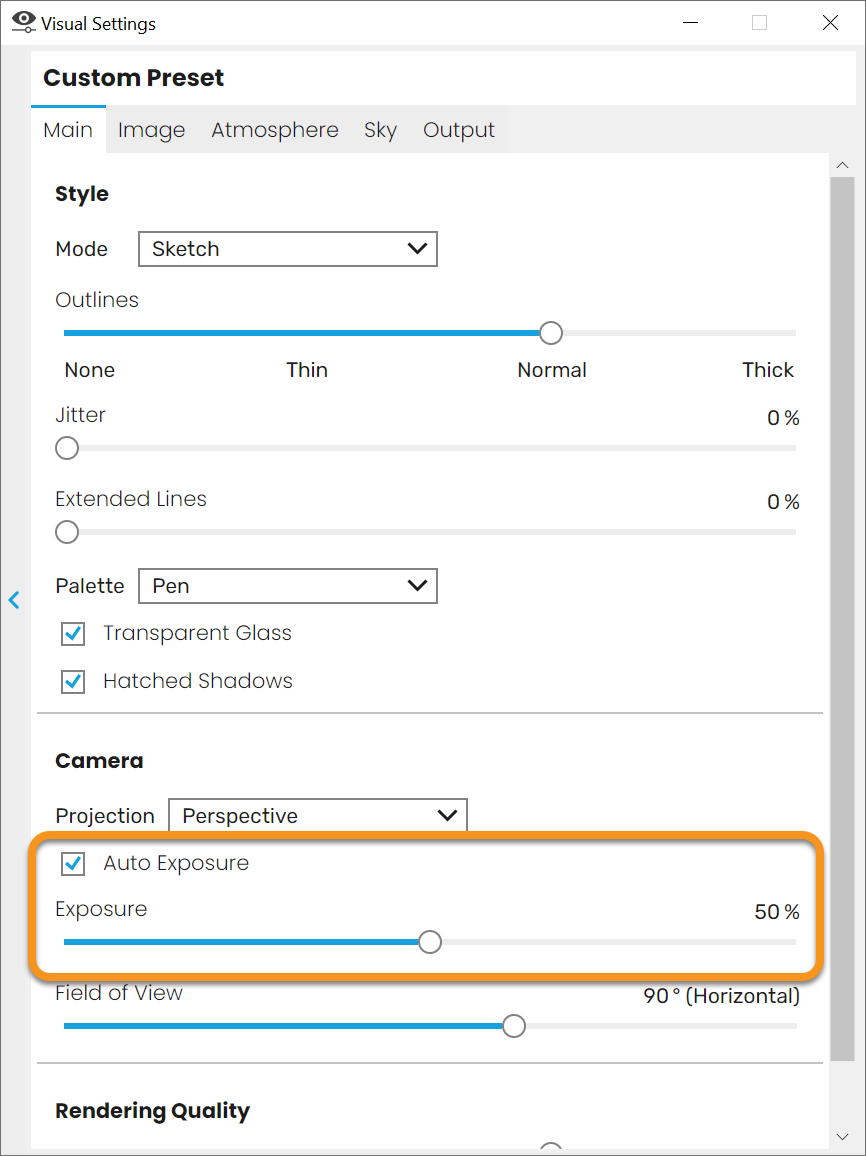Expand the Projection dropdown showing Perspective
This screenshot has height=1156, width=866.
318,816
